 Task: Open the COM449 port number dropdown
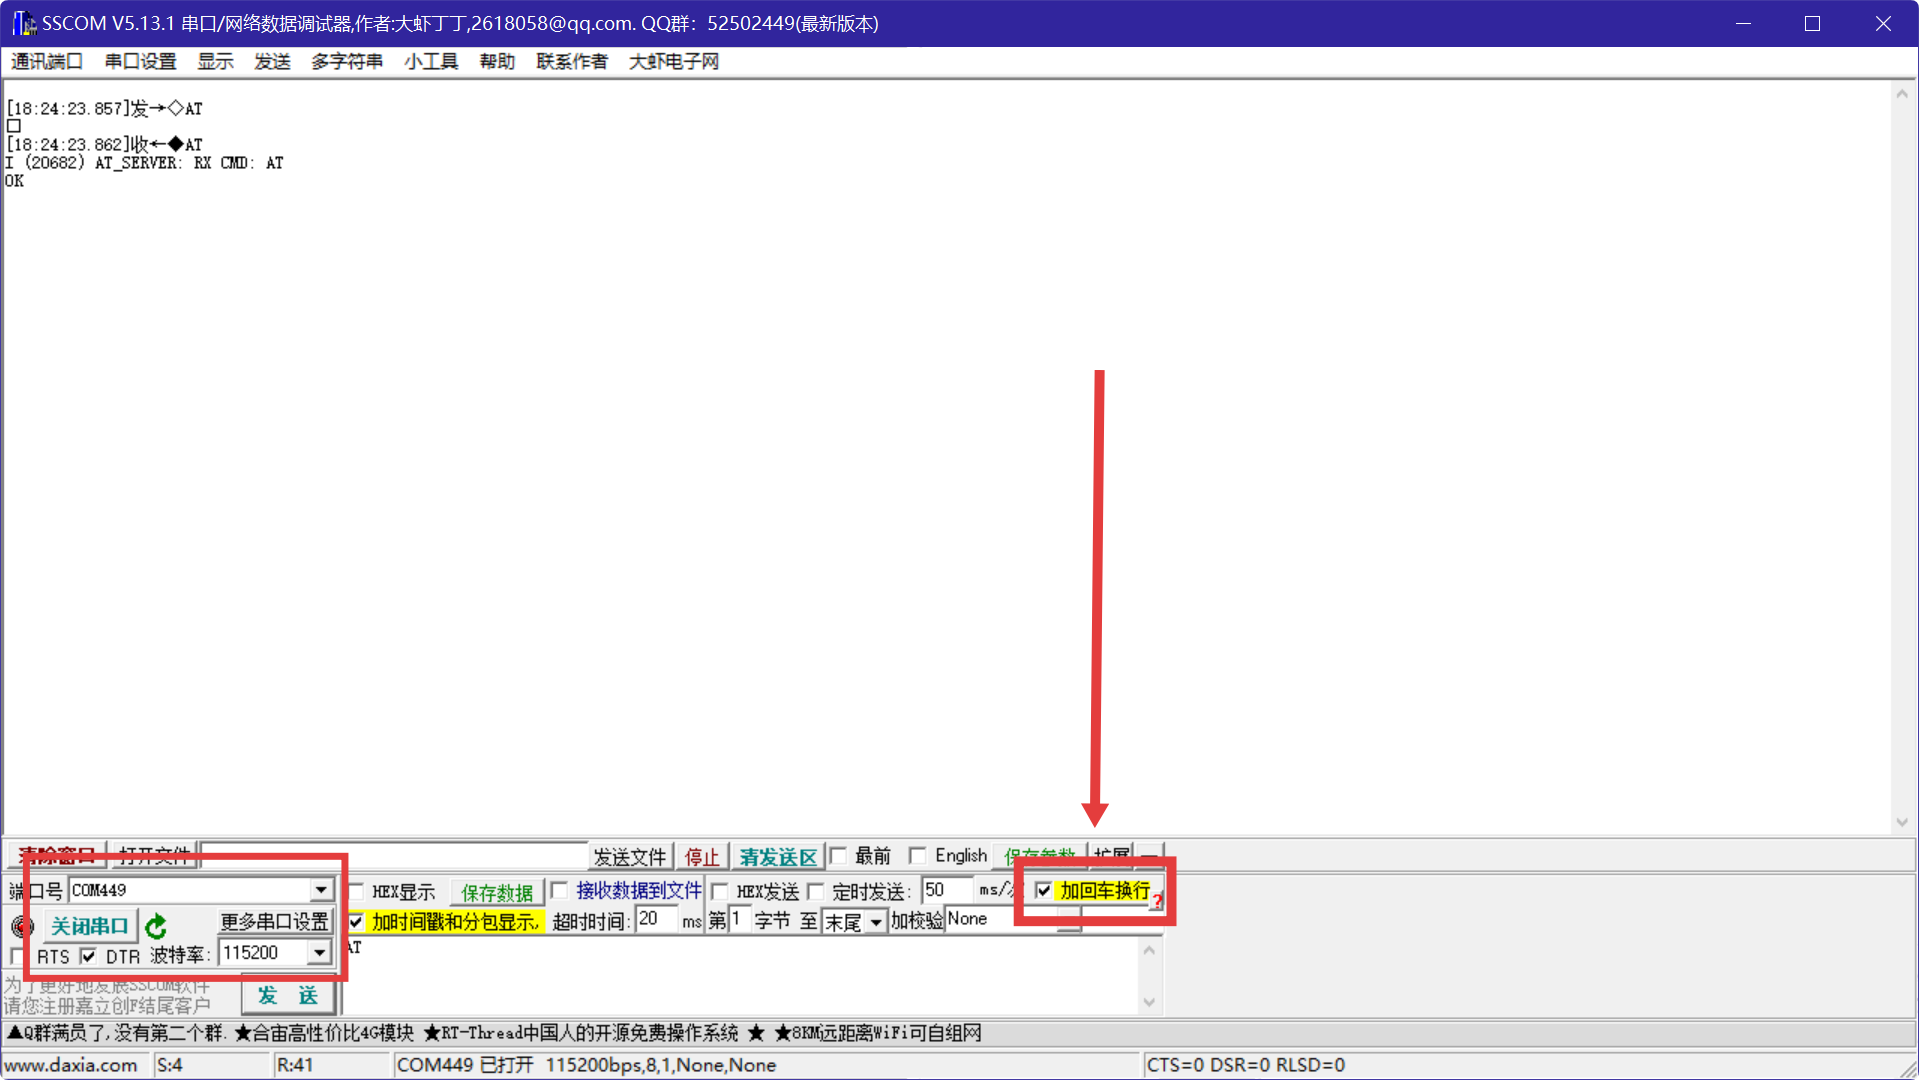(x=321, y=890)
